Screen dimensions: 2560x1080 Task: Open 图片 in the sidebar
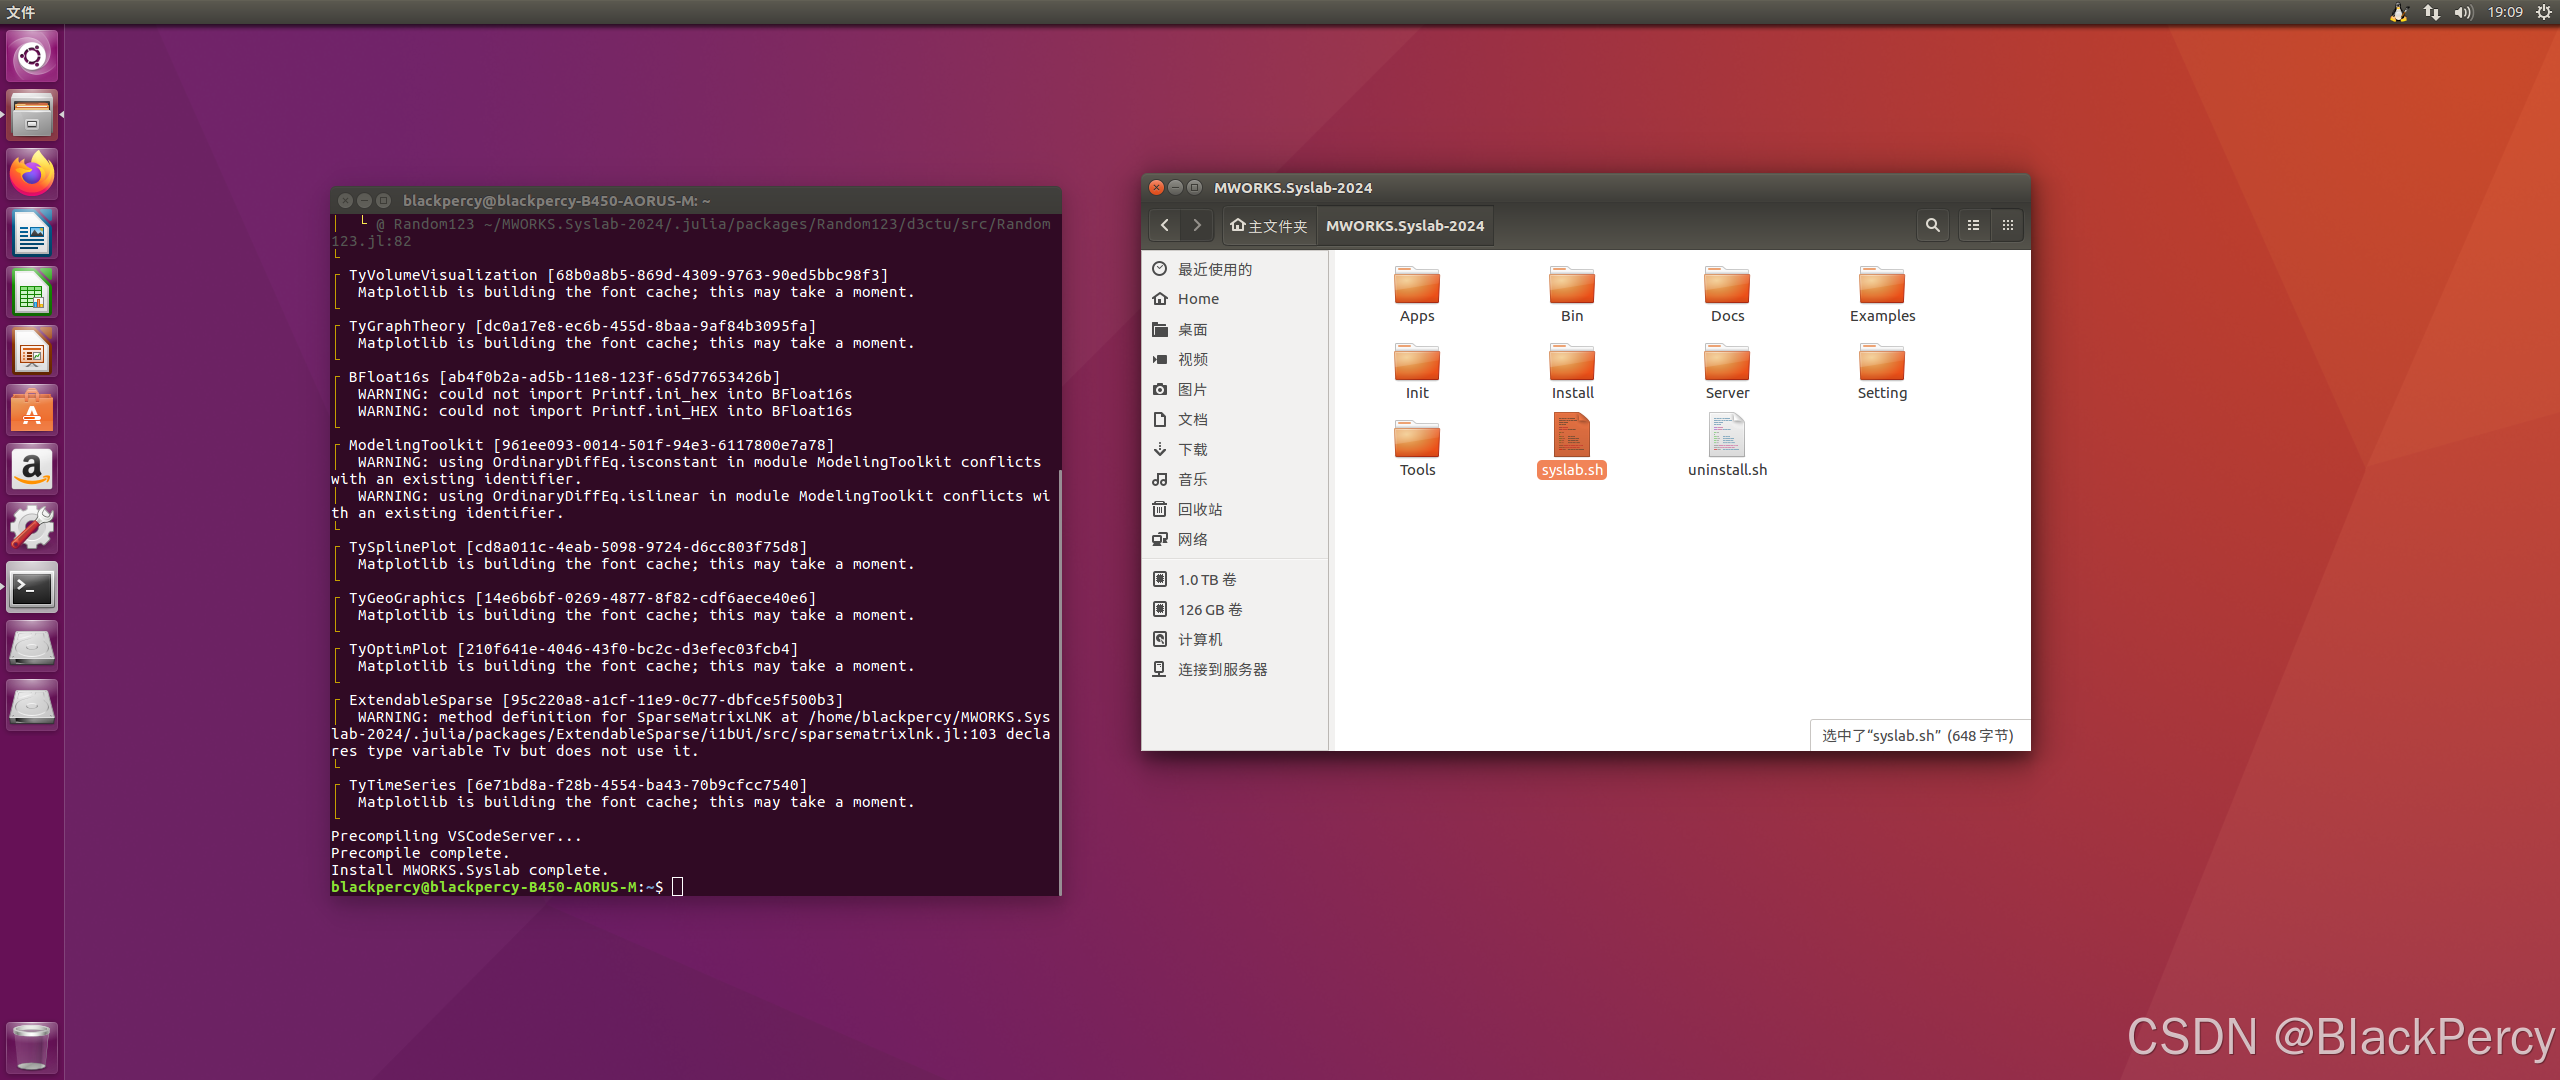coord(1235,389)
